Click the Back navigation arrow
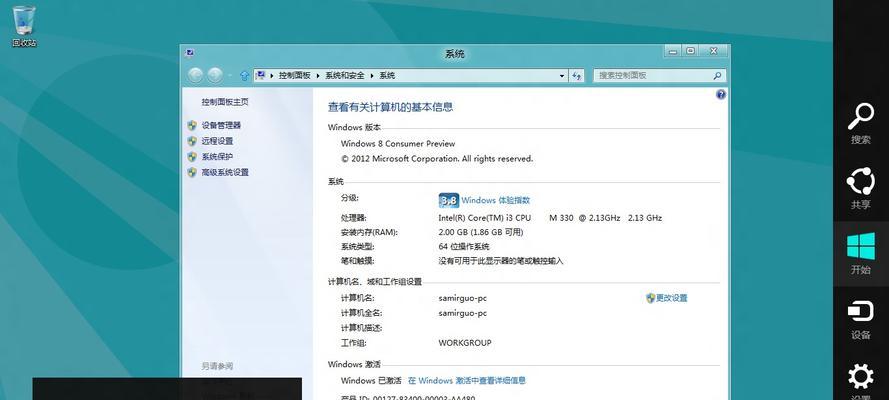The height and width of the screenshot is (400, 889). pyautogui.click(x=196, y=75)
